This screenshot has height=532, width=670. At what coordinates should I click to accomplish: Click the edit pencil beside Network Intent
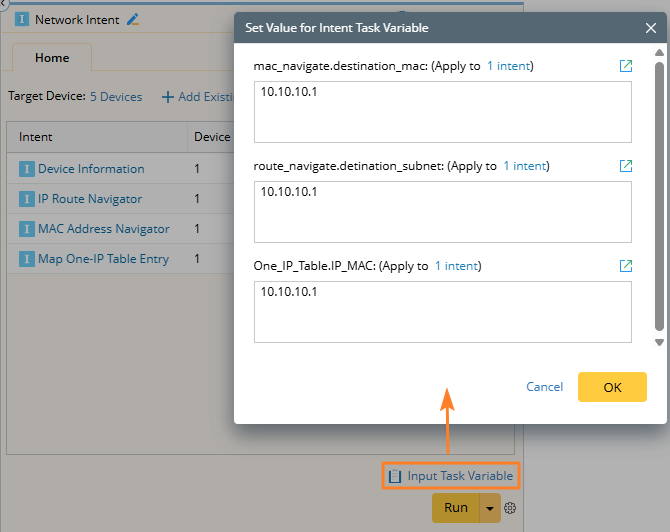134,19
